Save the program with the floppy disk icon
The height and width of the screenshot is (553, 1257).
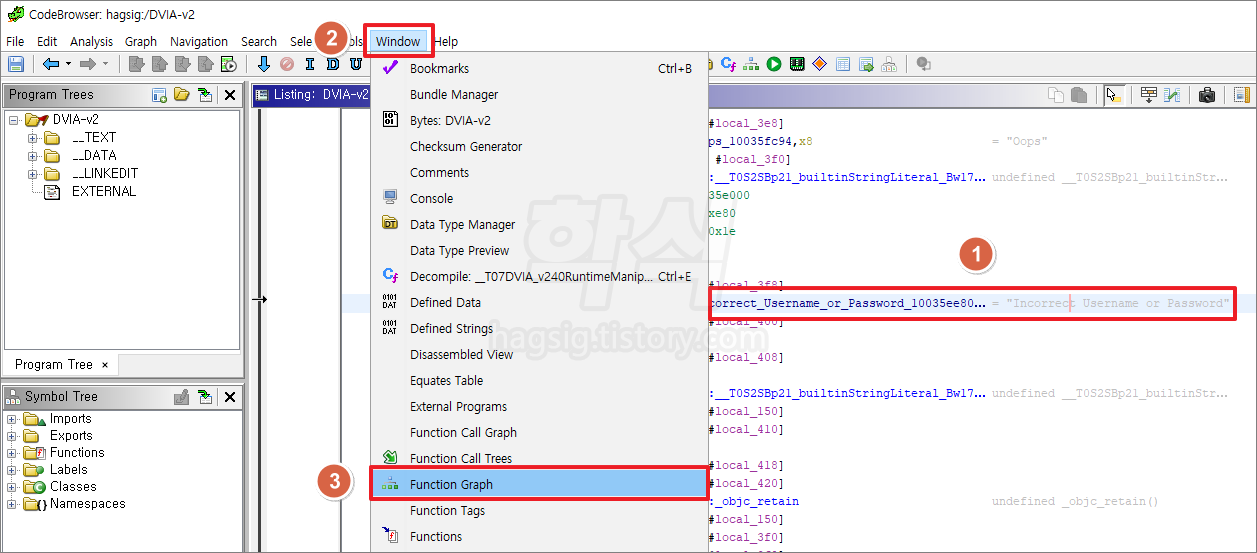tap(16, 64)
